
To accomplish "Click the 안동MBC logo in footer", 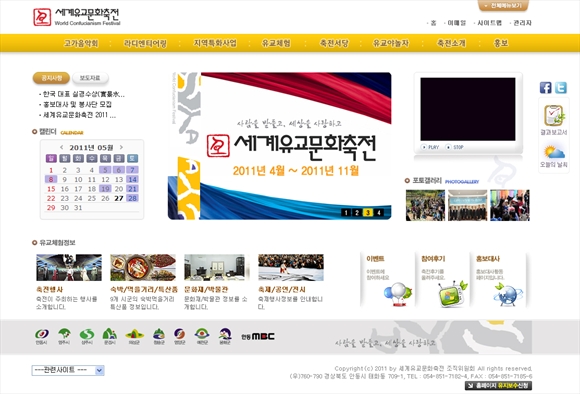I will pos(258,336).
